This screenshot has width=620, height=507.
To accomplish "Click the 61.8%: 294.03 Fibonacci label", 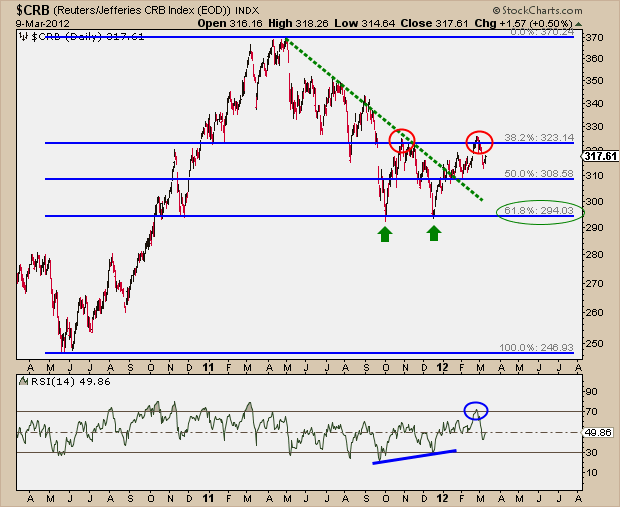I will click(539, 210).
